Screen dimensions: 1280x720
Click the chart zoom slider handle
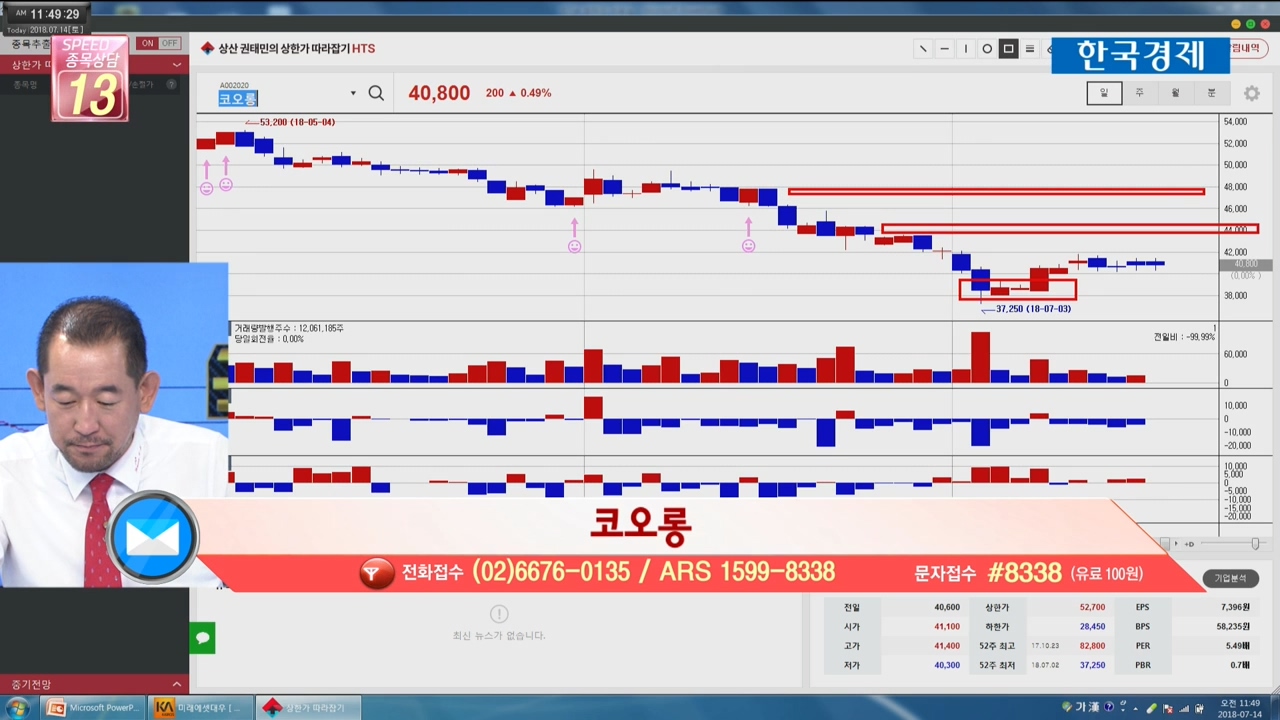coord(1255,543)
